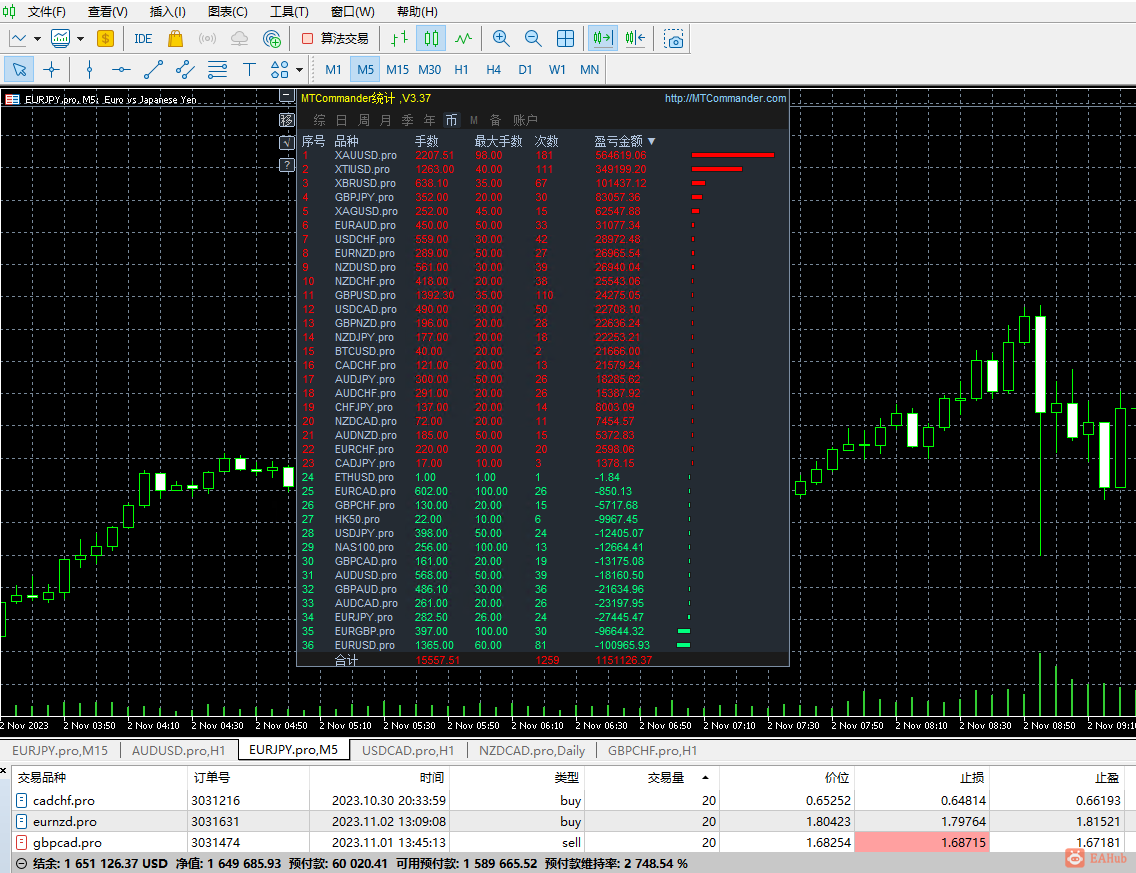Open the shapes objects tool
The width and height of the screenshot is (1136, 873).
pos(280,70)
